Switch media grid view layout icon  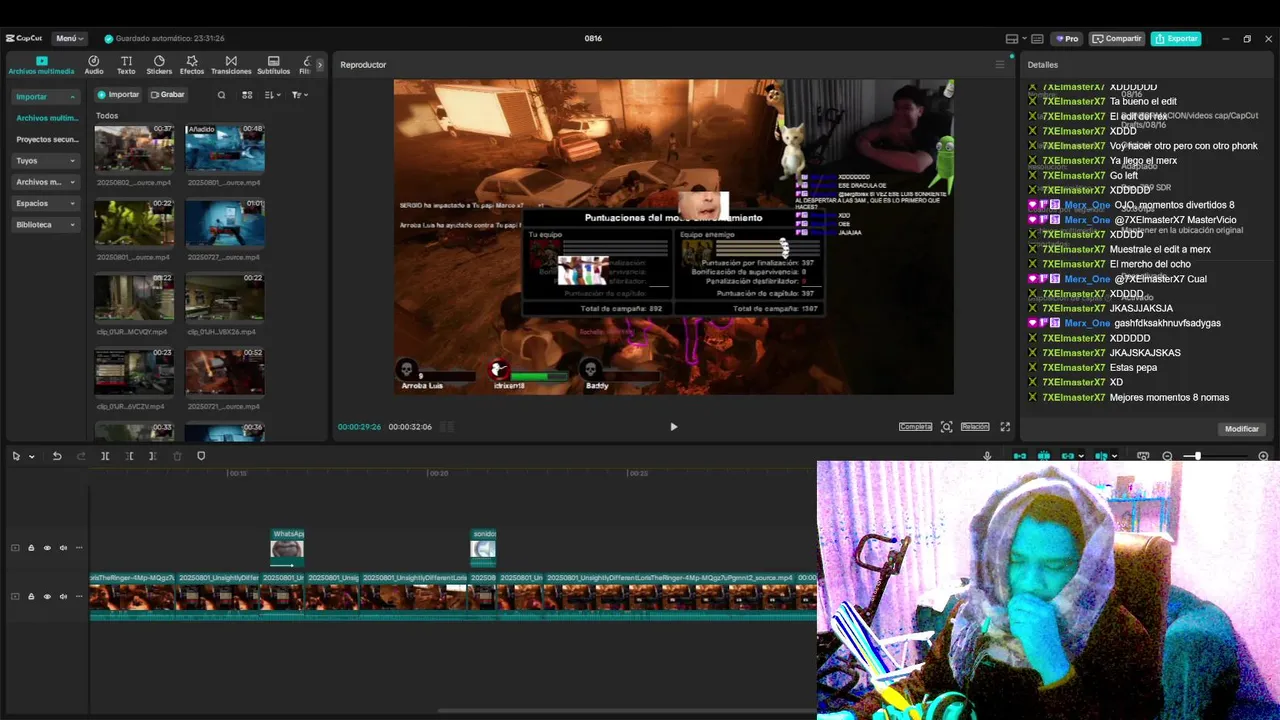(x=248, y=95)
